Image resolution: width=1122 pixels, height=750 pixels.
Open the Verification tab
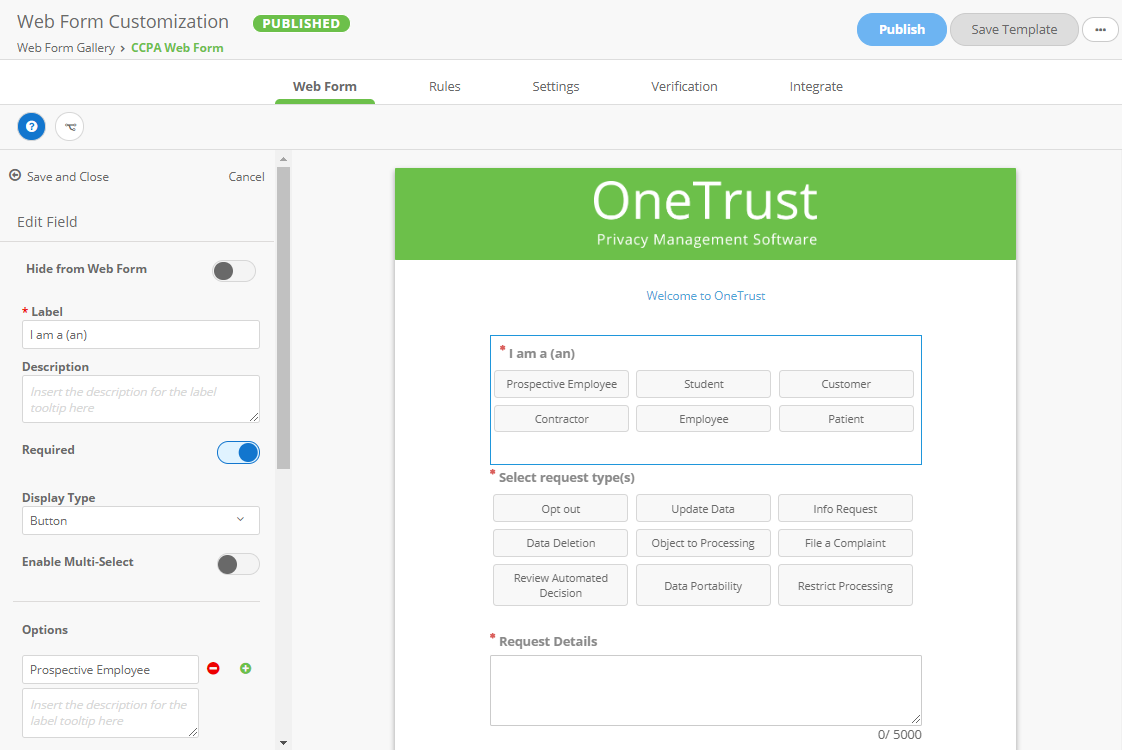[684, 86]
